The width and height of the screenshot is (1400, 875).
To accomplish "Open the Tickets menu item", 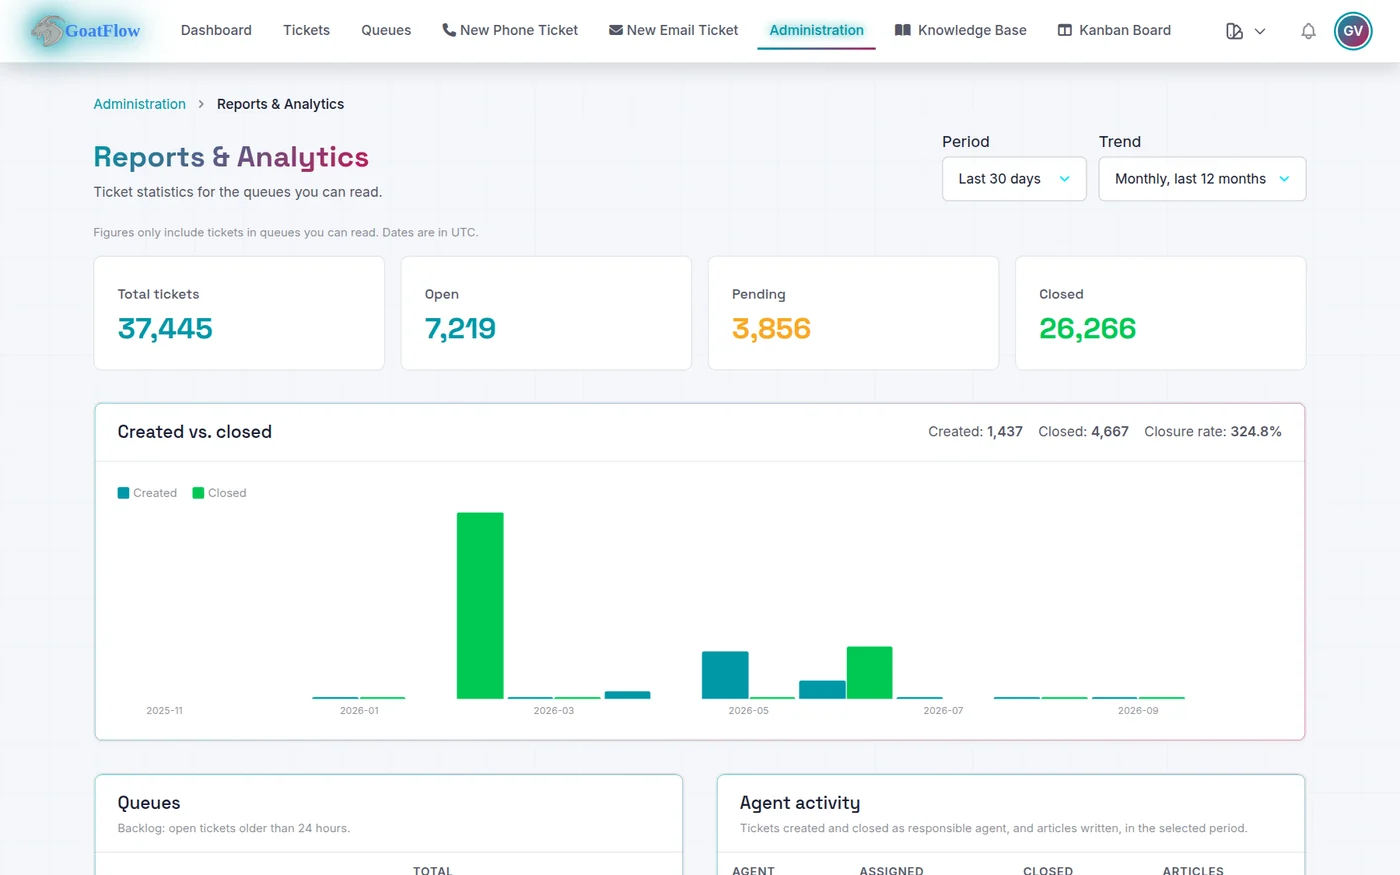I will coord(306,30).
